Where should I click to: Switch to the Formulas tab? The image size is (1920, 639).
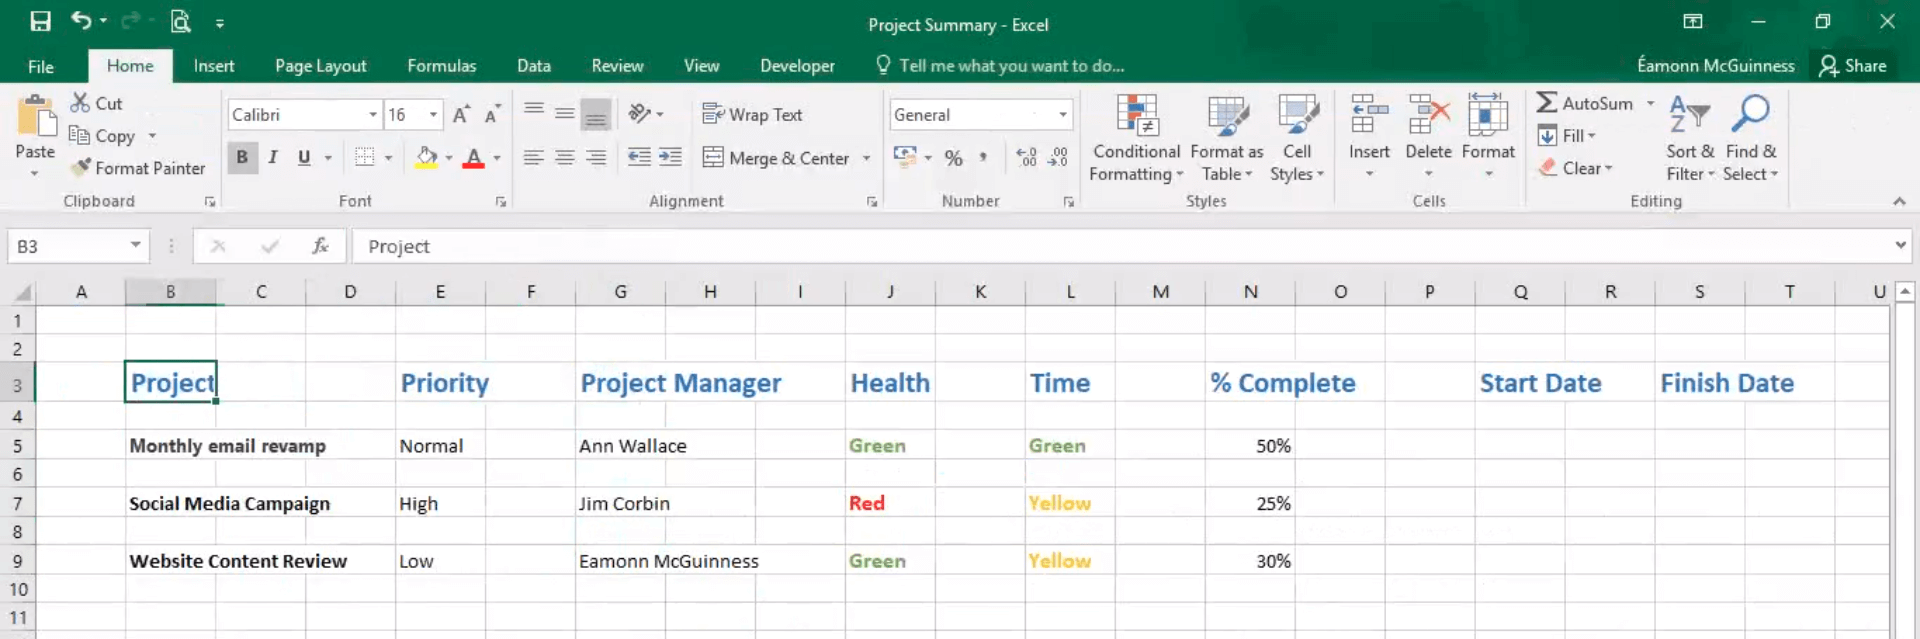(x=442, y=66)
